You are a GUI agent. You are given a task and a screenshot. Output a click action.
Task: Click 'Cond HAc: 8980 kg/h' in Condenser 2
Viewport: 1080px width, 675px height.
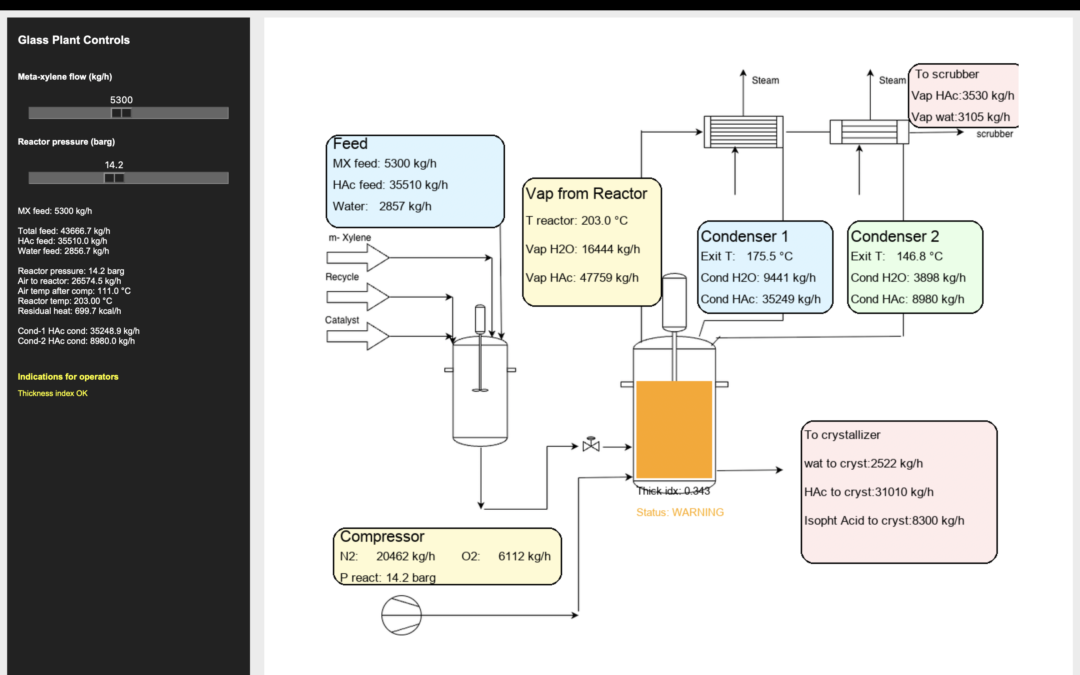[x=907, y=299]
